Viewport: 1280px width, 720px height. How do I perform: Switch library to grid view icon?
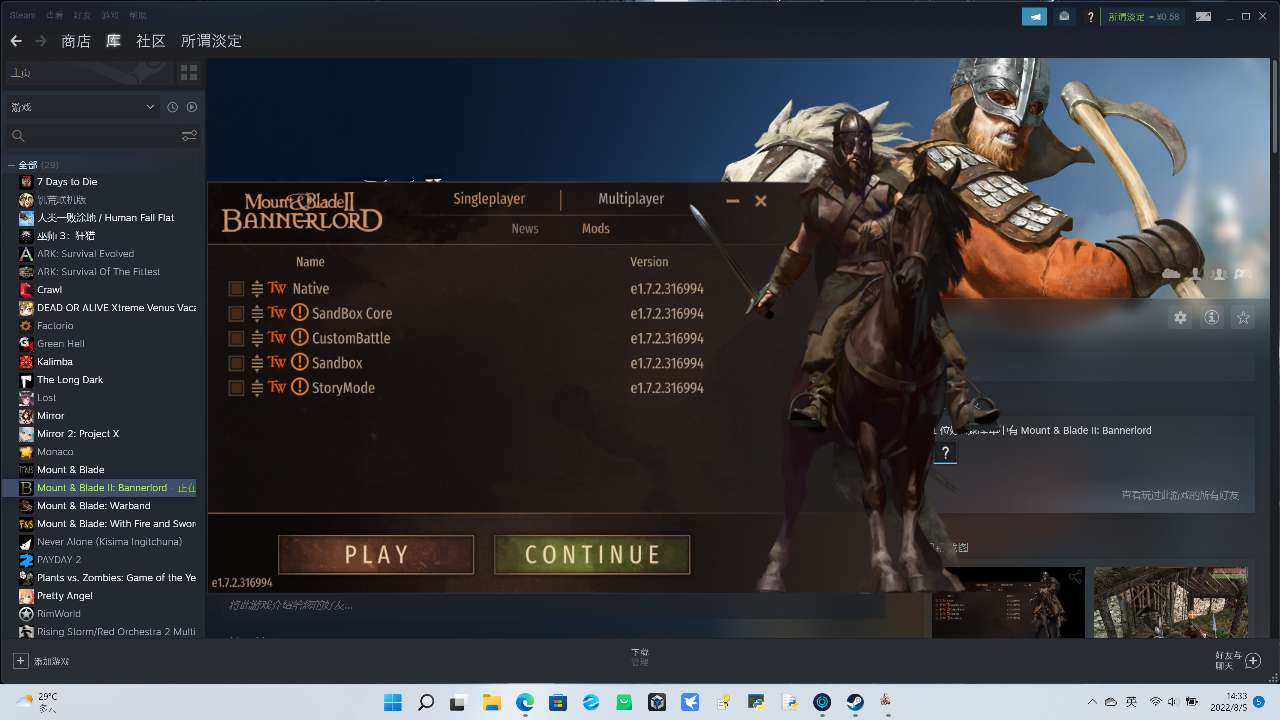pyautogui.click(x=189, y=73)
